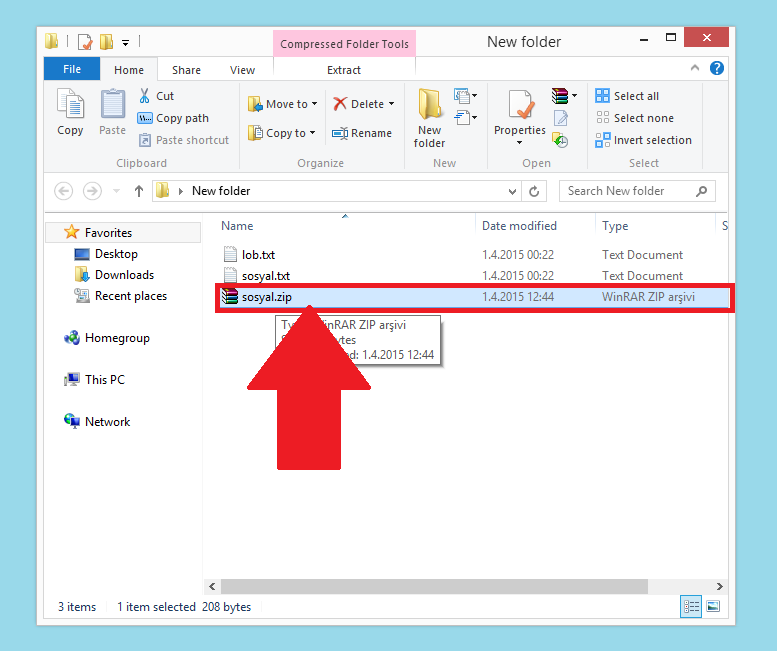Click the left scroll arrow
The width and height of the screenshot is (777, 651).
pyautogui.click(x=212, y=586)
